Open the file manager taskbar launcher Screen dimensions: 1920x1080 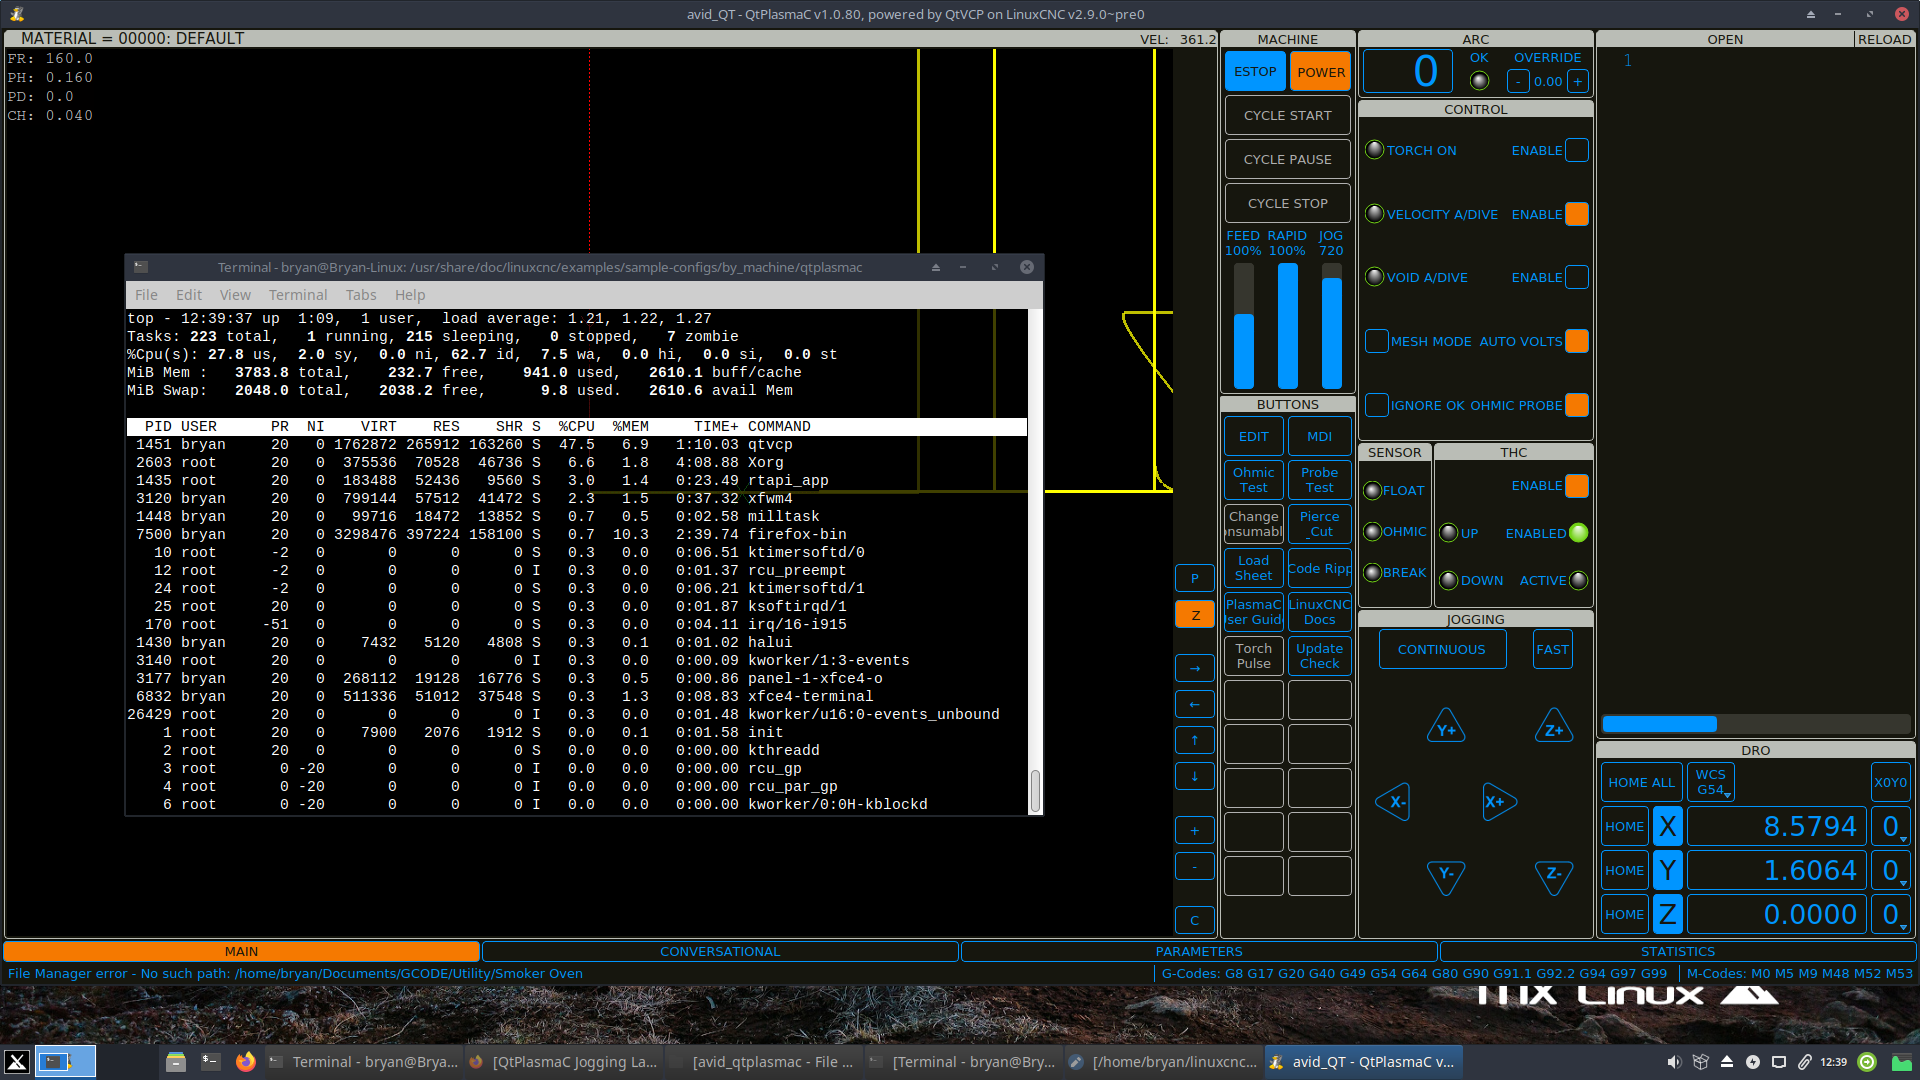pos(176,1062)
